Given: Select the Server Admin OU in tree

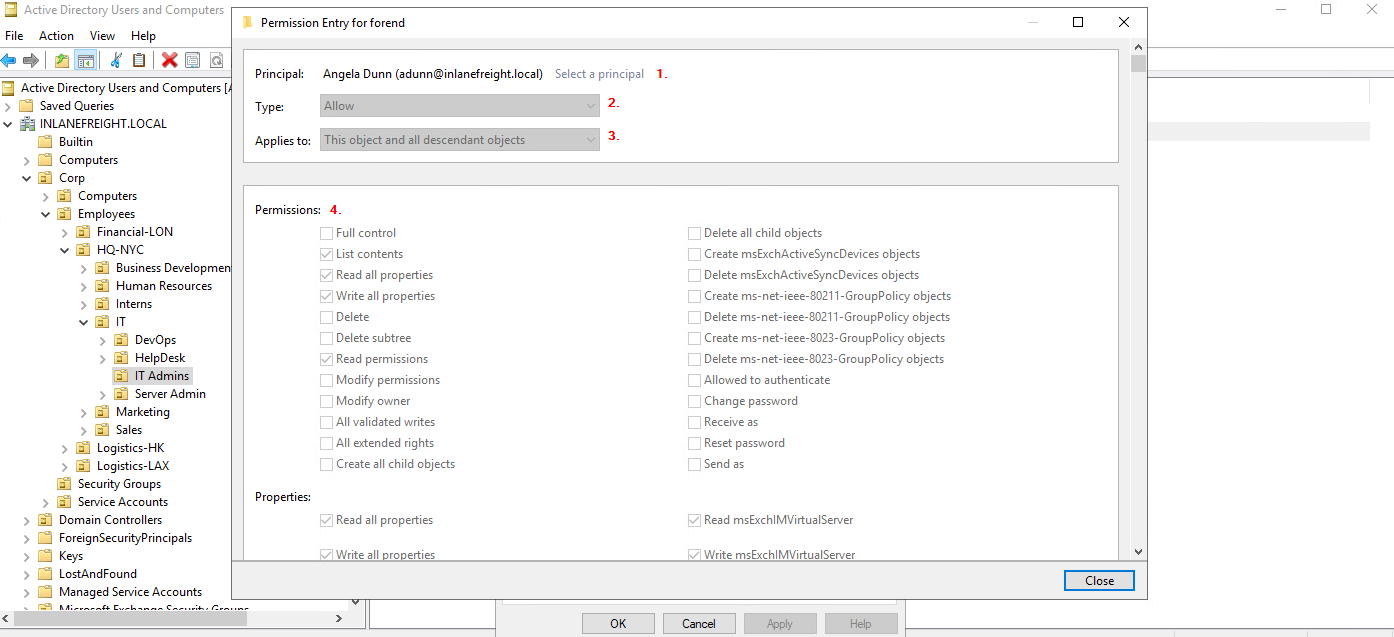Looking at the screenshot, I should (170, 394).
